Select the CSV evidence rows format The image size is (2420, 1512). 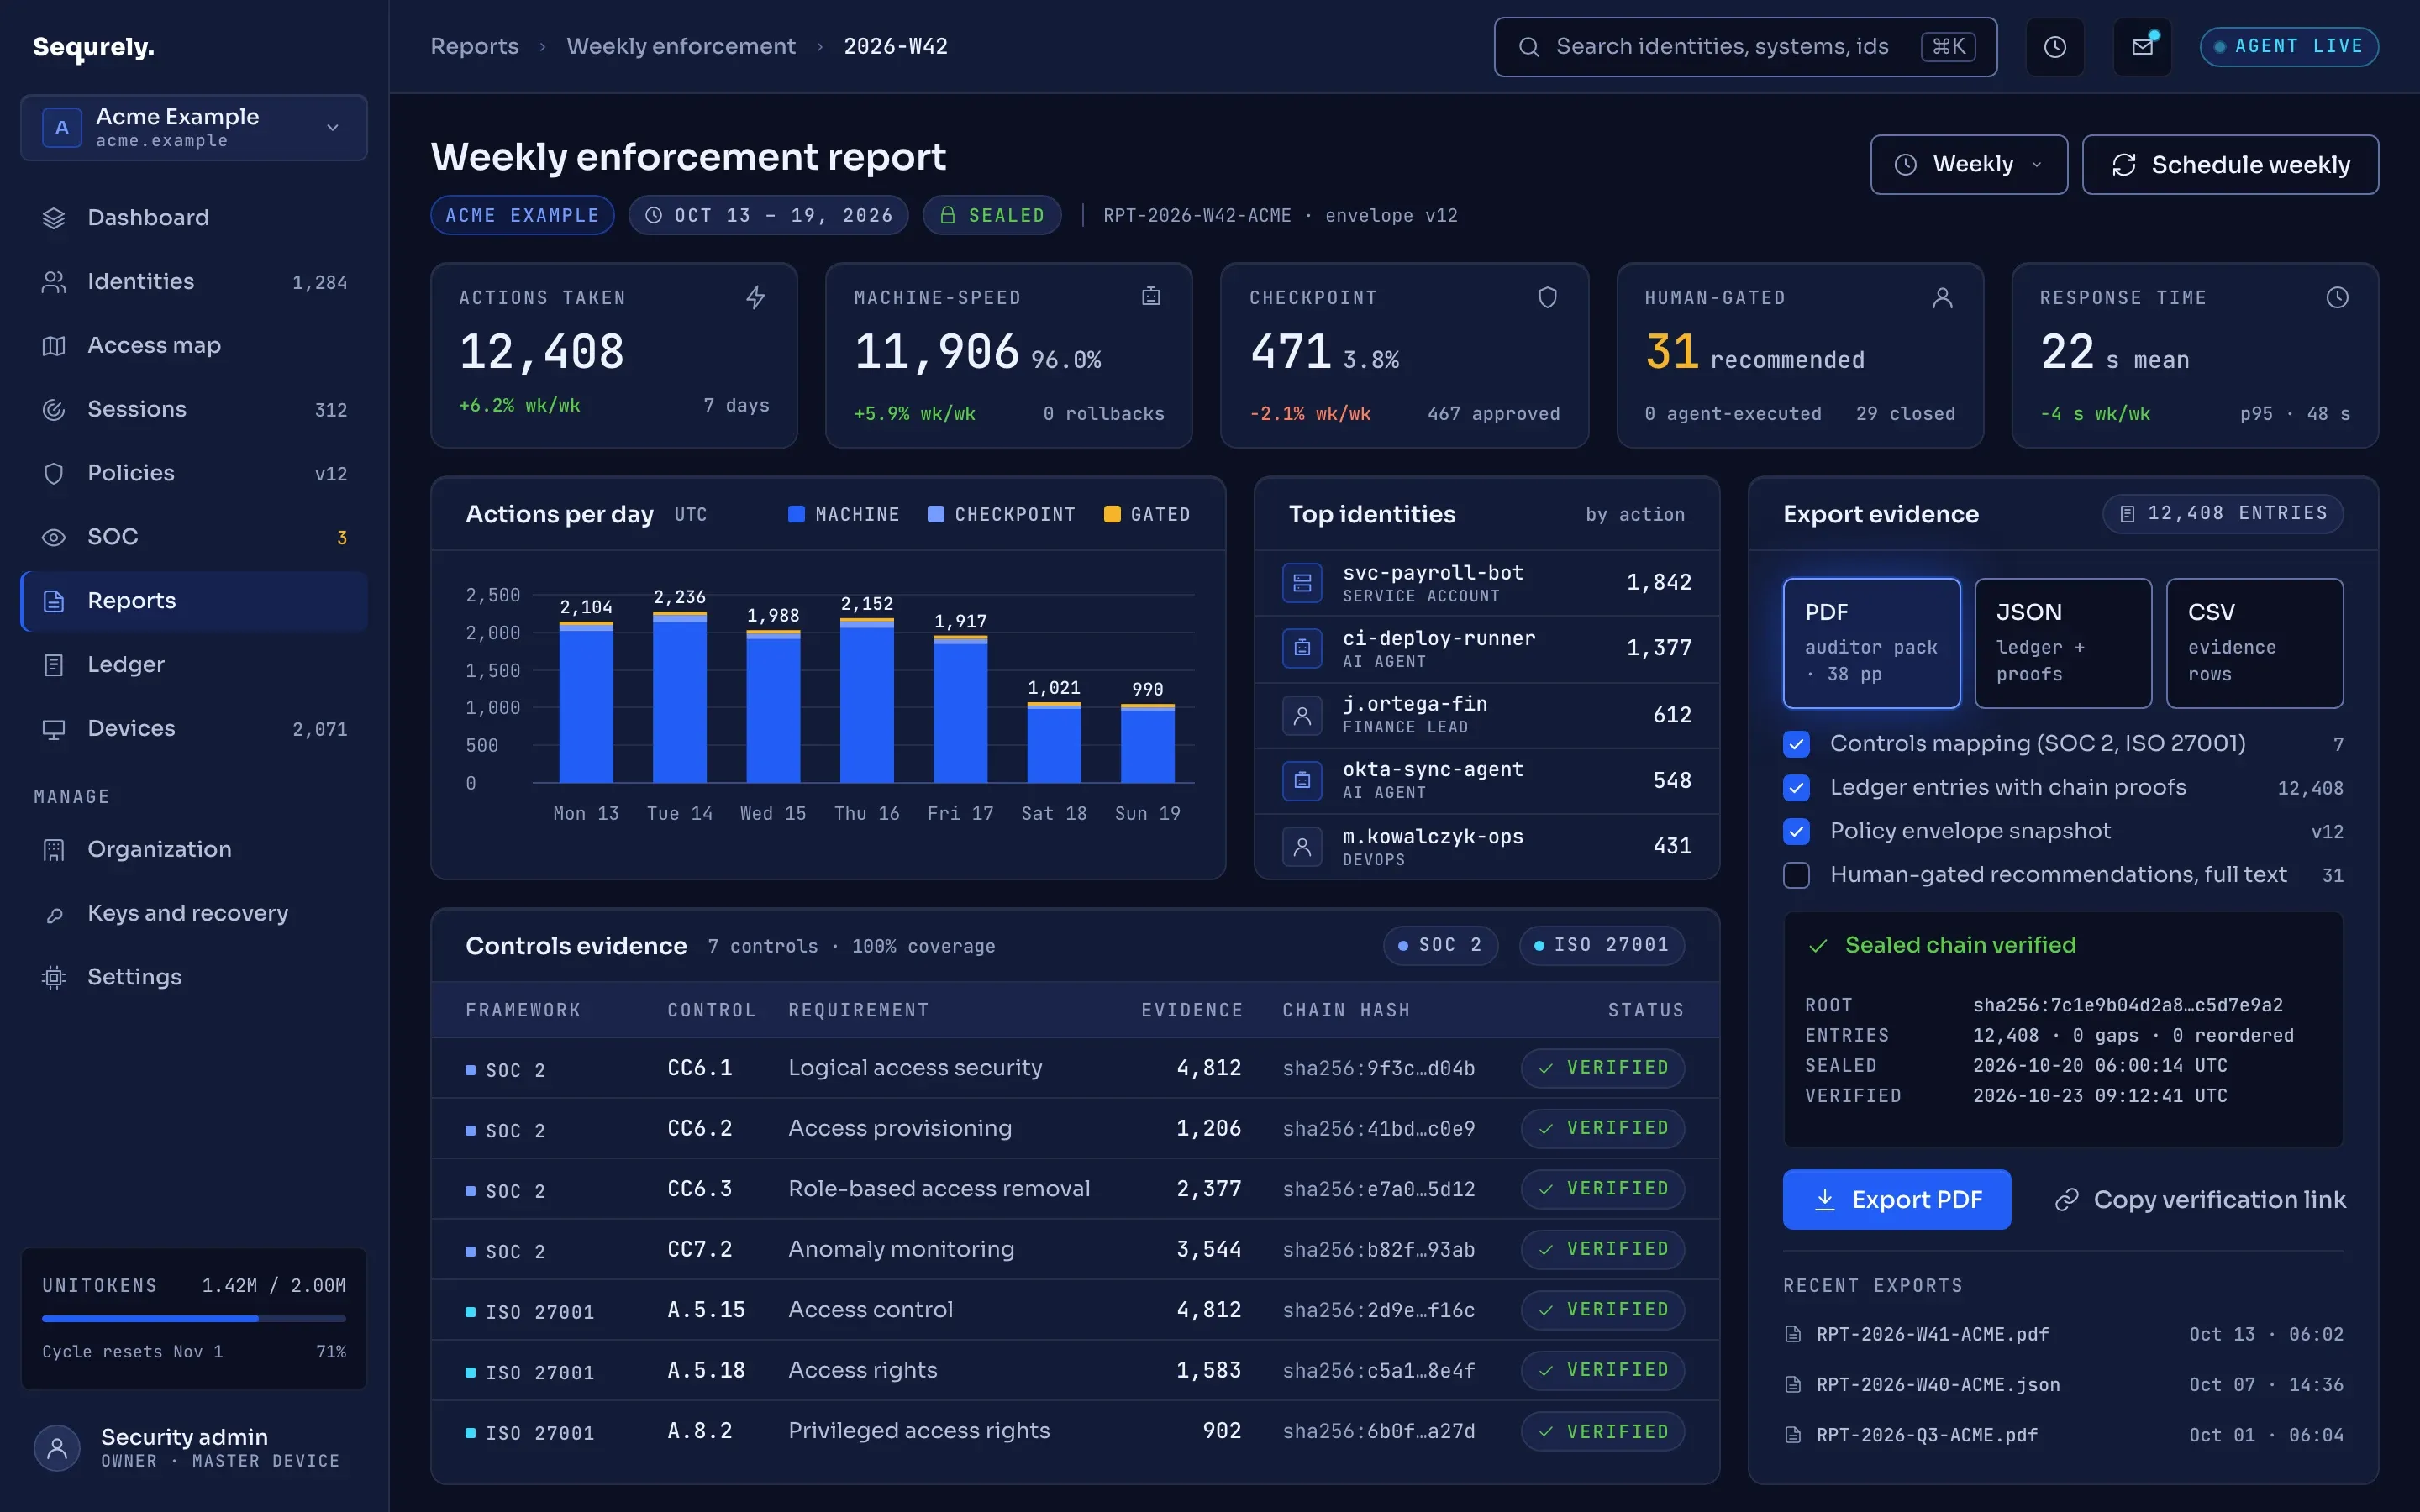pos(2254,643)
